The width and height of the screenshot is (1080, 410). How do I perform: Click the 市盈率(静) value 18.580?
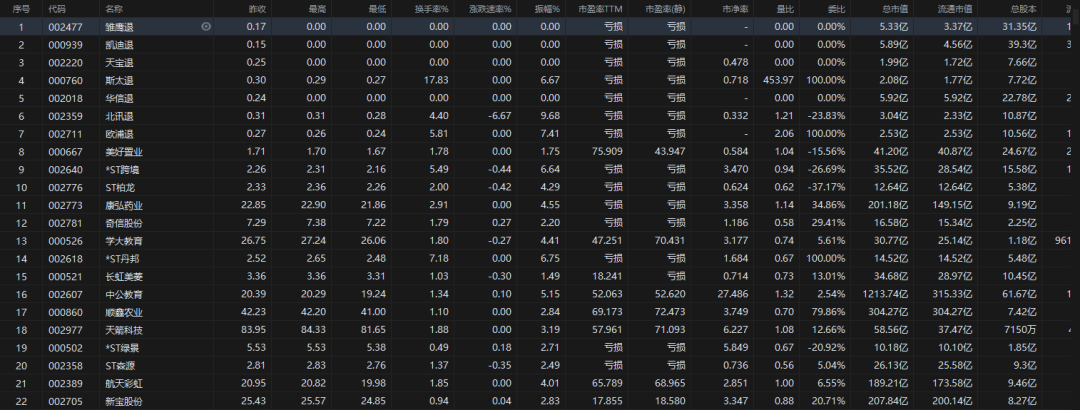coord(671,402)
